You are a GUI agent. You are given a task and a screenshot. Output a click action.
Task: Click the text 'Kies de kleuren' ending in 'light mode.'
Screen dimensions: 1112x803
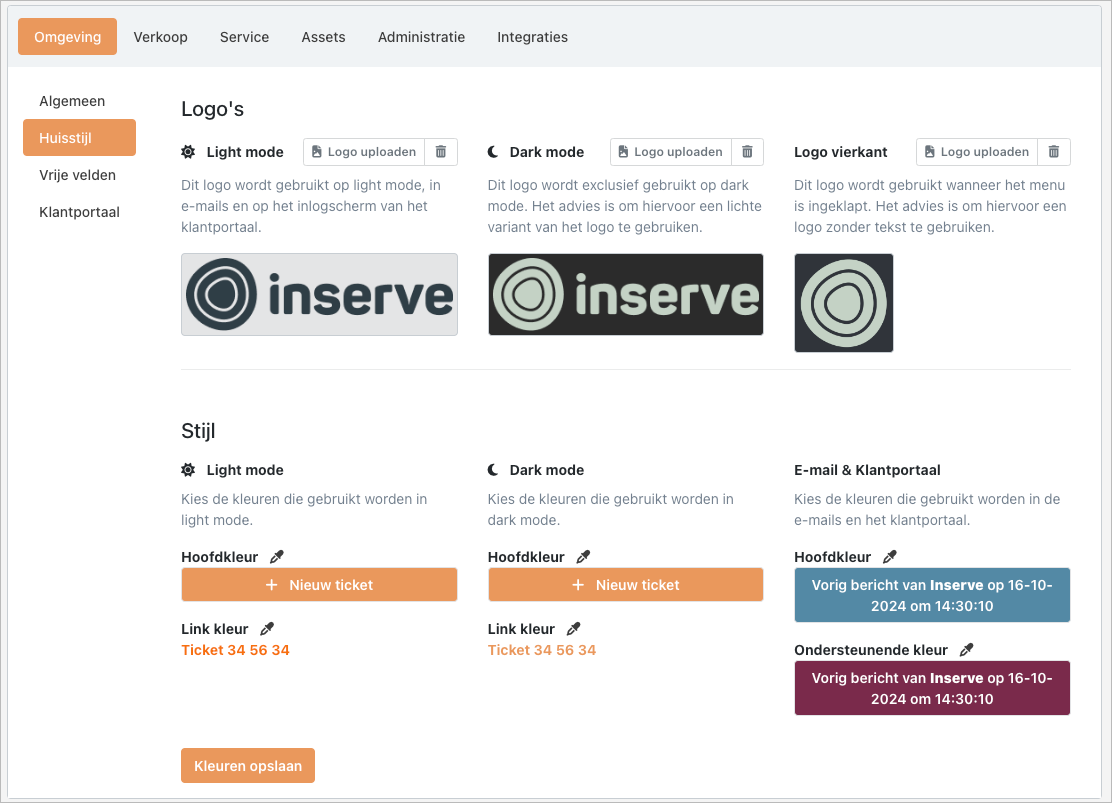tap(304, 509)
